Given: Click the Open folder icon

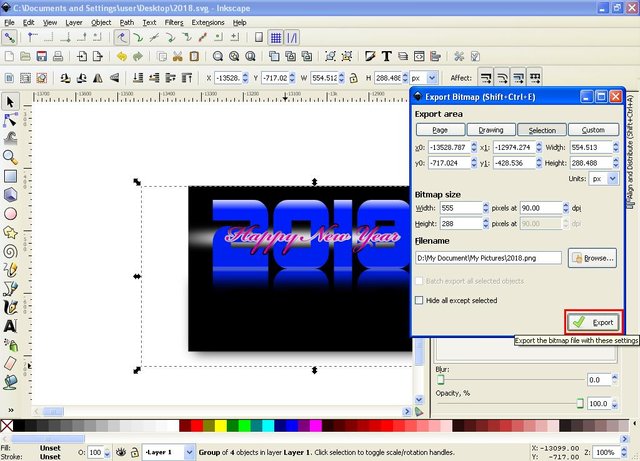Looking at the screenshot, I should tap(25, 56).
